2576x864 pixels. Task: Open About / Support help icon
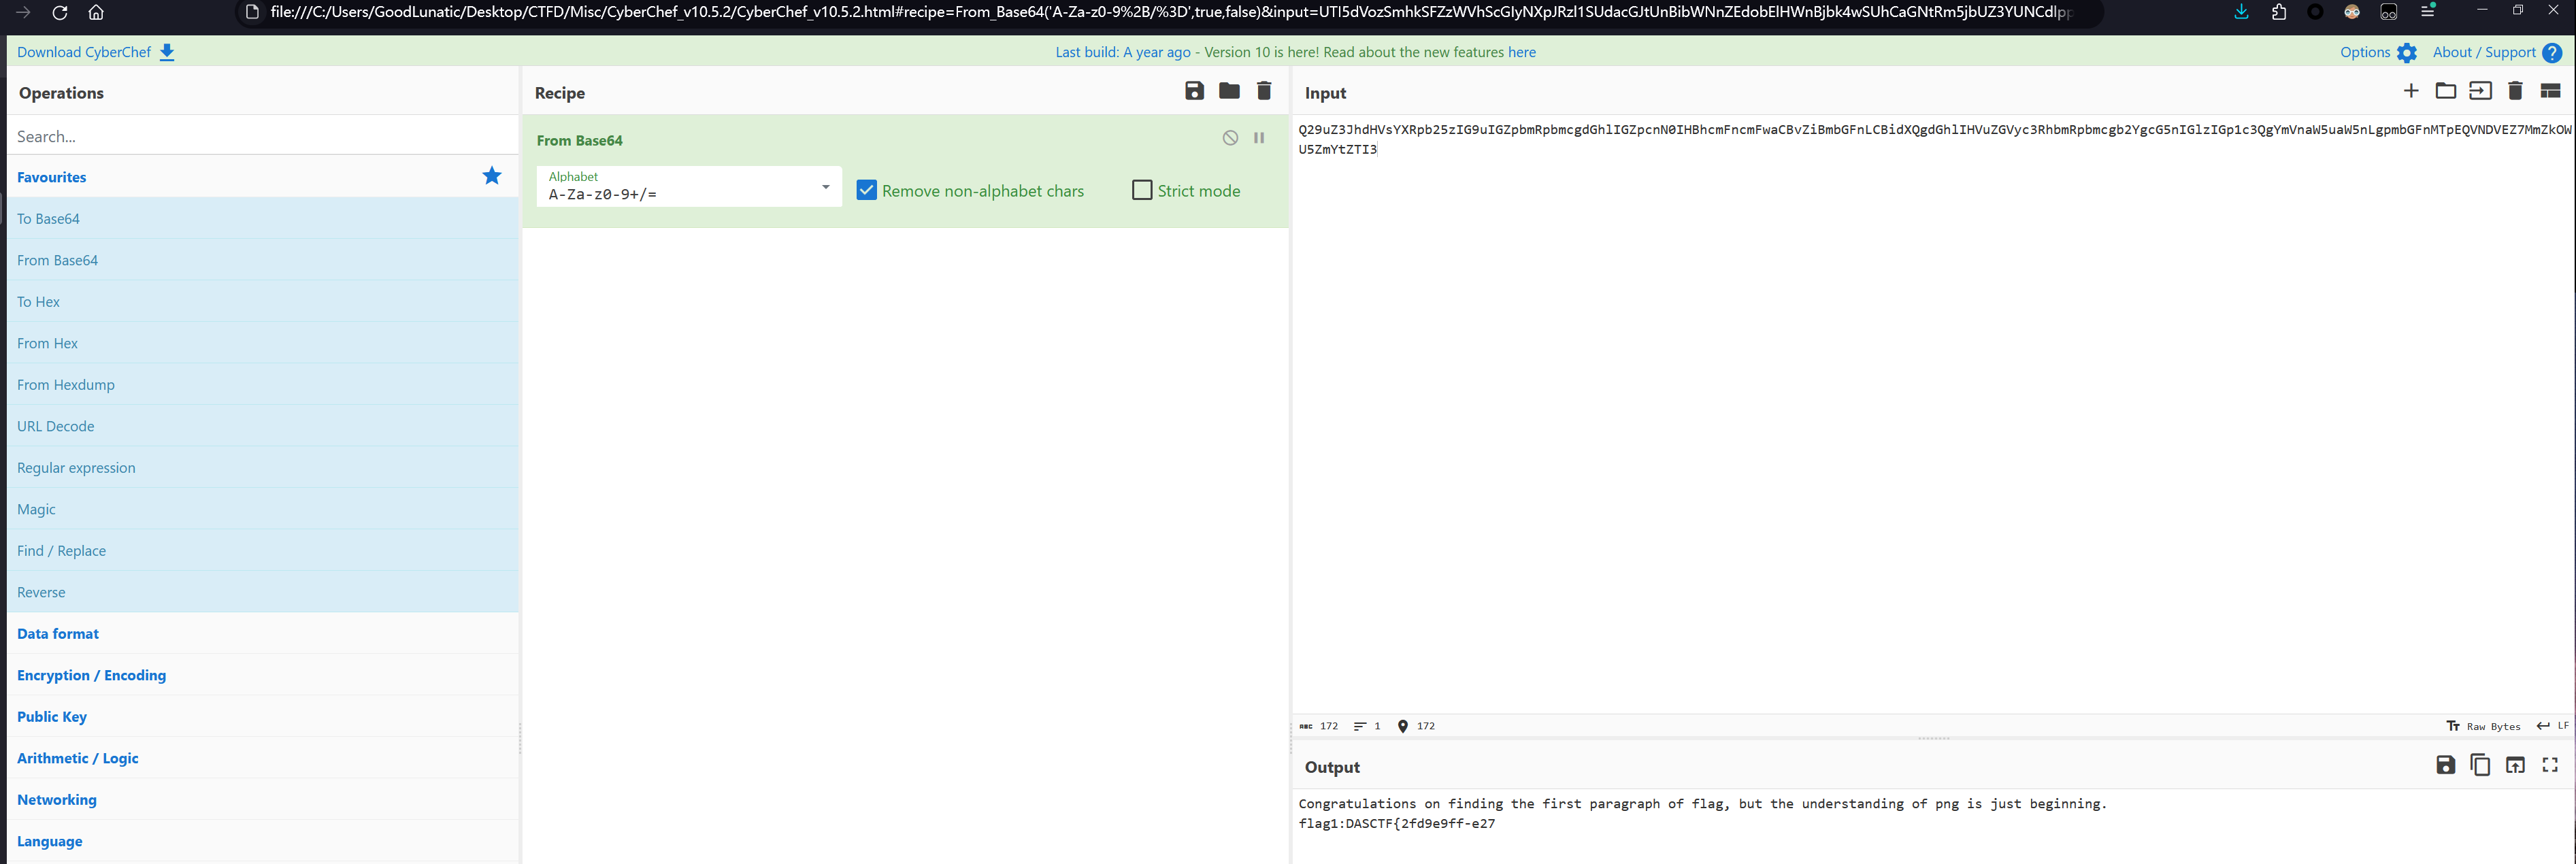(x=2552, y=53)
